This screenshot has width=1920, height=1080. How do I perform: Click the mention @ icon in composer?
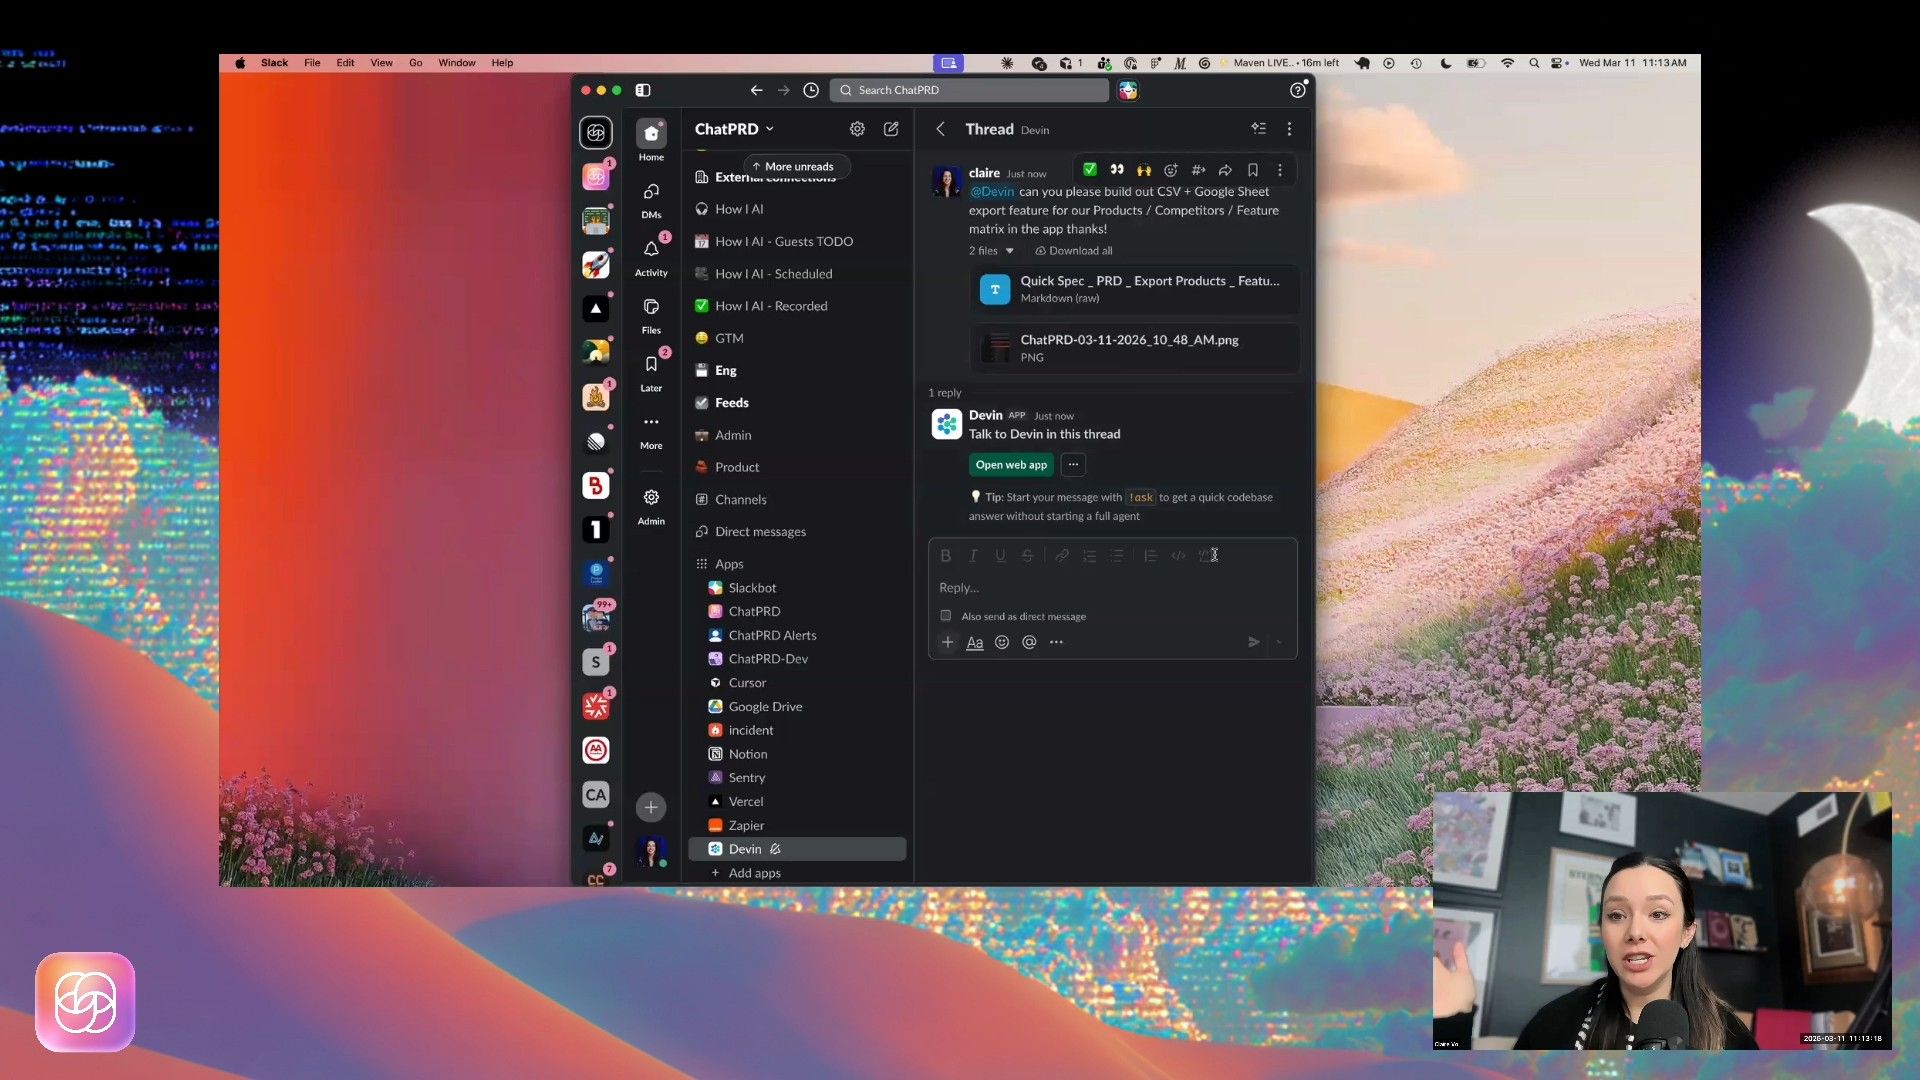click(x=1029, y=642)
